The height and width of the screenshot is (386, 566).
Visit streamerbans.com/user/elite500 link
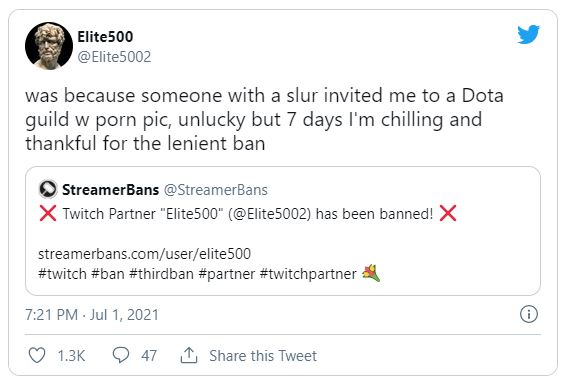click(144, 254)
